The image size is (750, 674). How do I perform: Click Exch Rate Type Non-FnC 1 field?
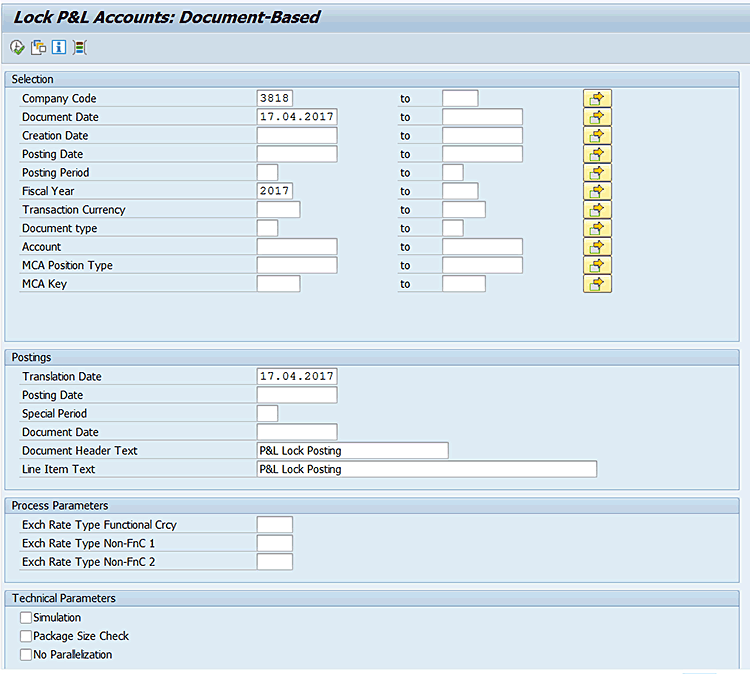(275, 543)
